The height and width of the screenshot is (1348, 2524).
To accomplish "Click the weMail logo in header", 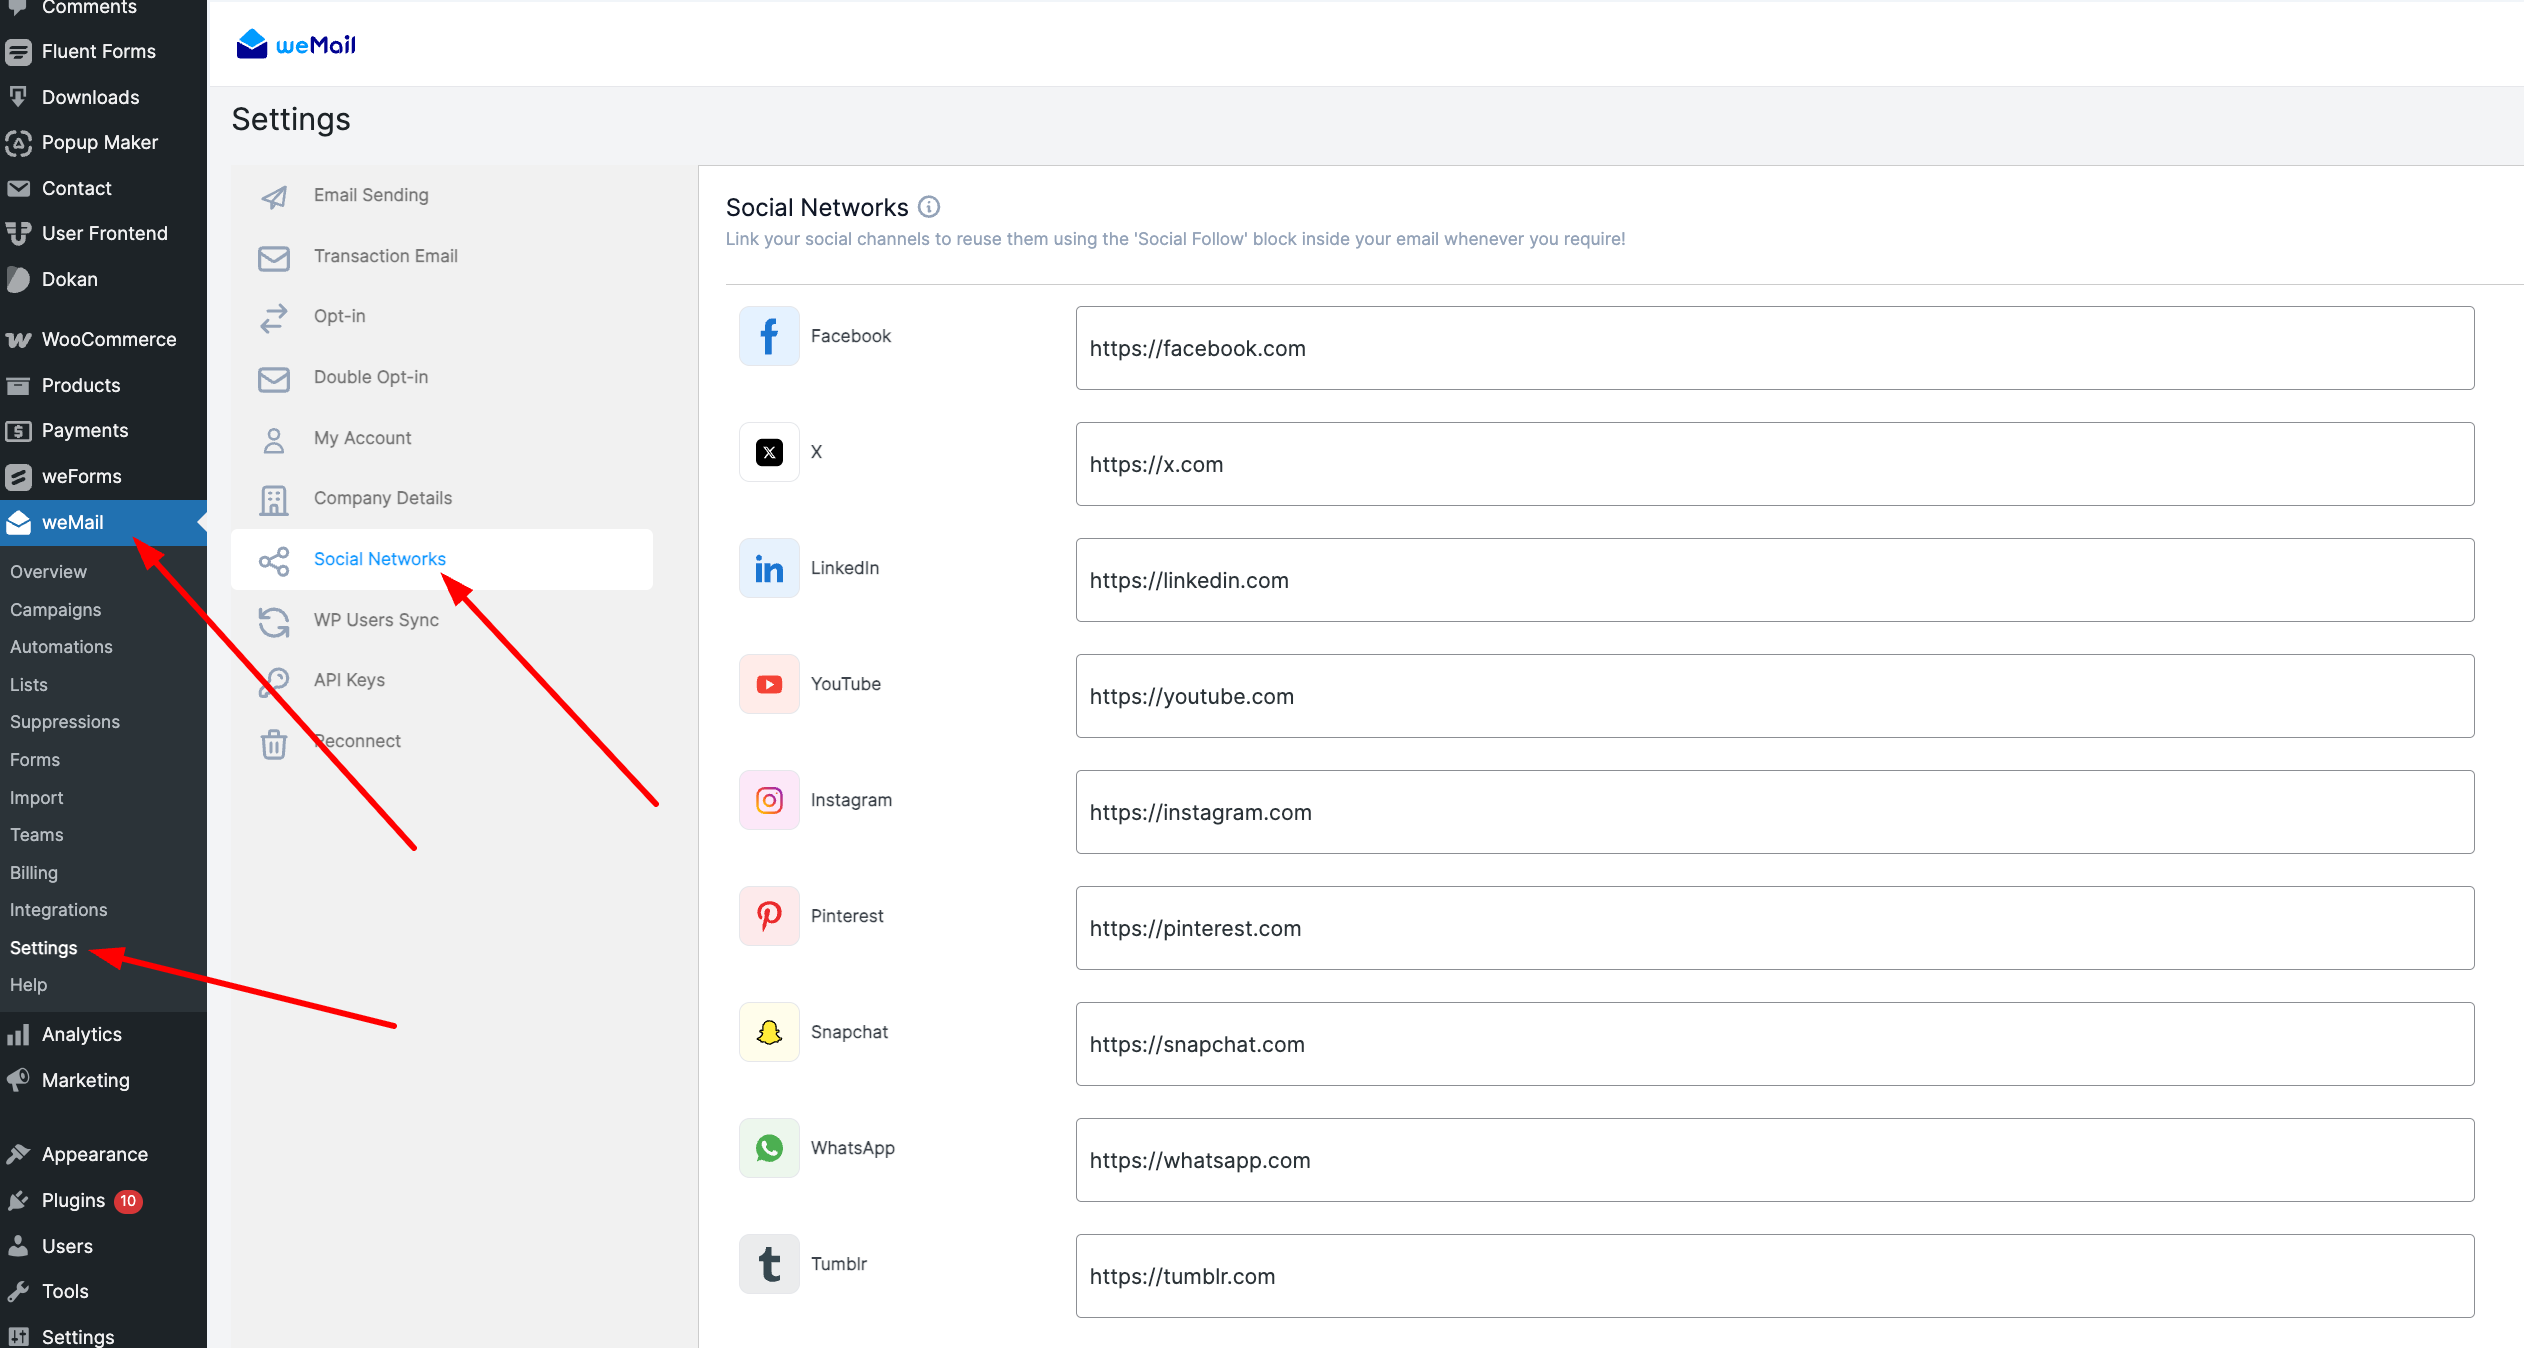I will click(296, 44).
